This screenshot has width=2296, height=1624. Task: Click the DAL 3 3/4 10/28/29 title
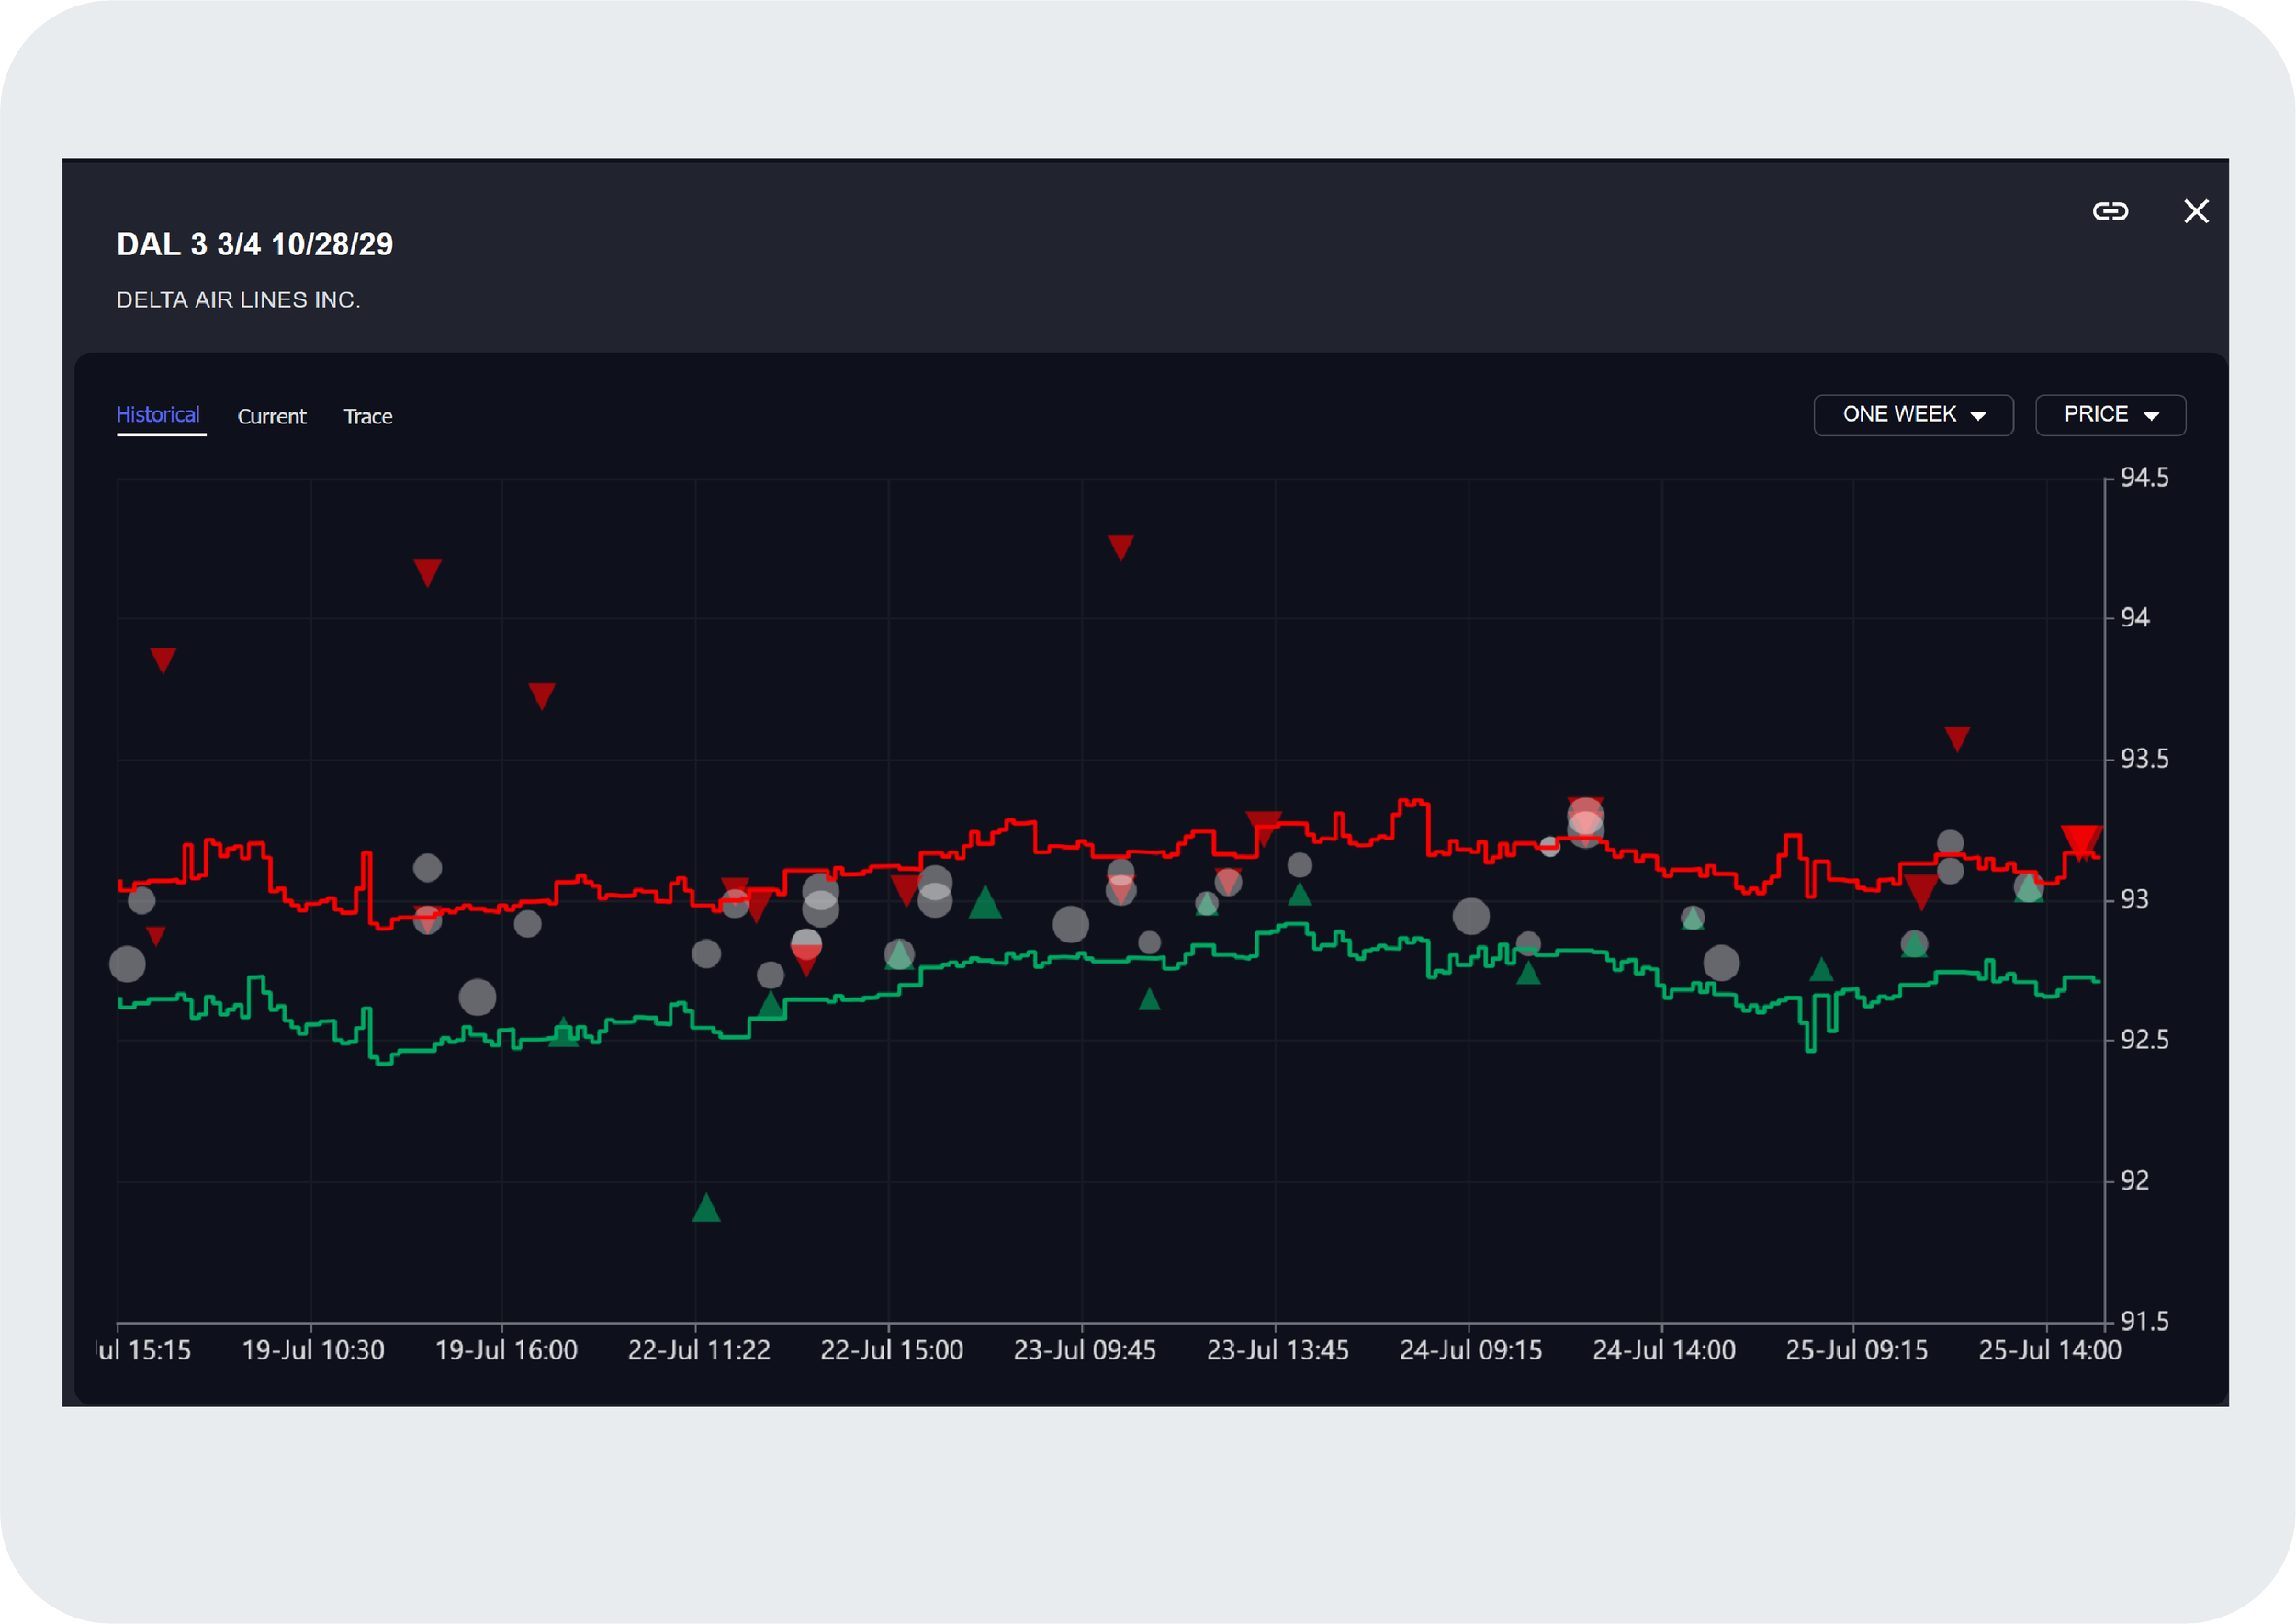coord(255,244)
